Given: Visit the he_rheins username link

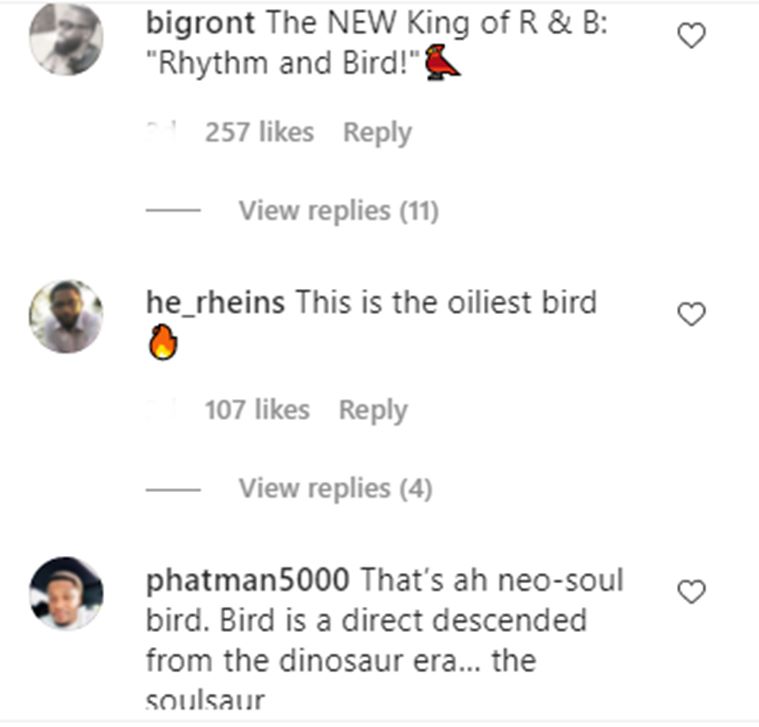Looking at the screenshot, I should pyautogui.click(x=215, y=302).
